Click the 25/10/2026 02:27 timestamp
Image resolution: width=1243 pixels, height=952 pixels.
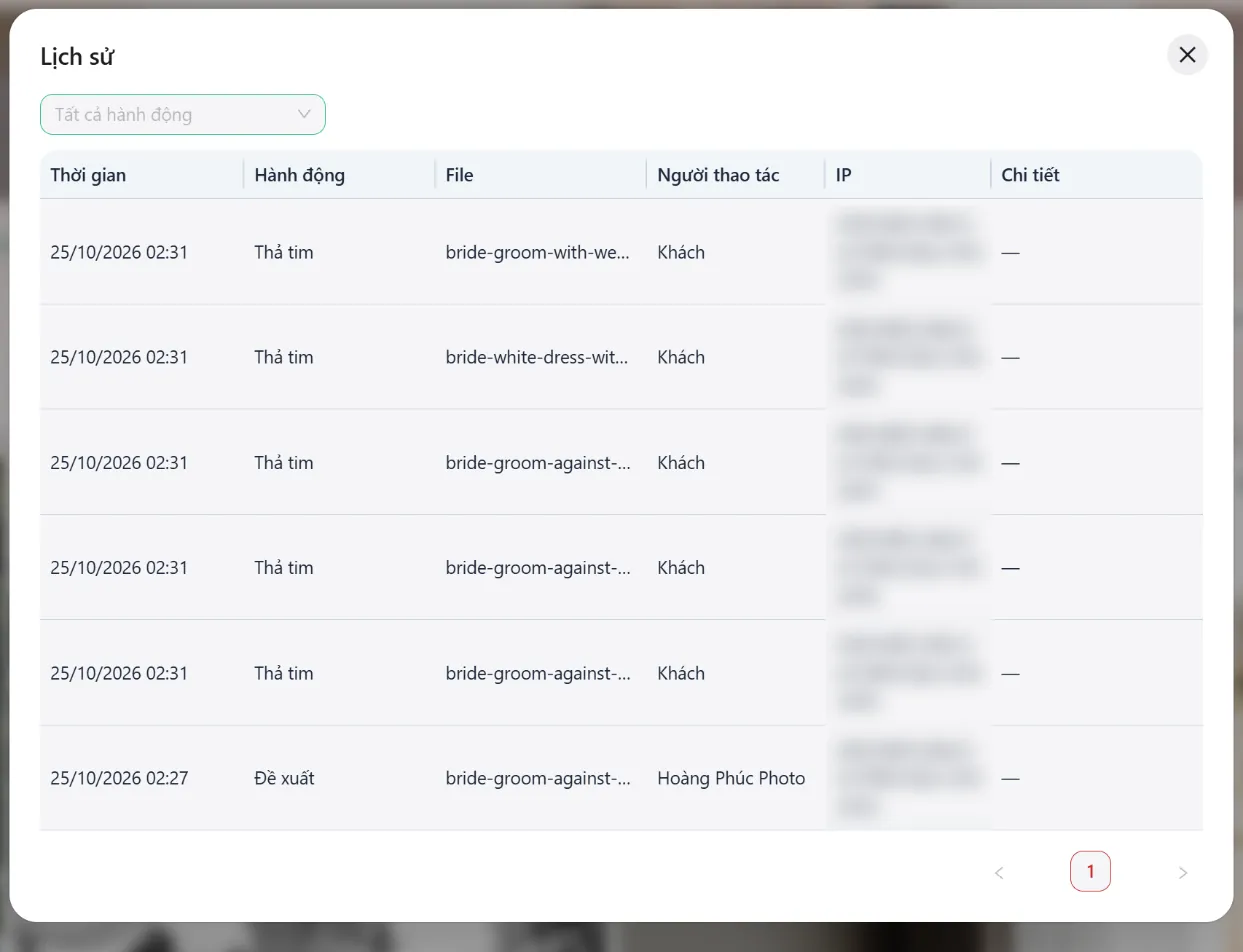click(119, 778)
